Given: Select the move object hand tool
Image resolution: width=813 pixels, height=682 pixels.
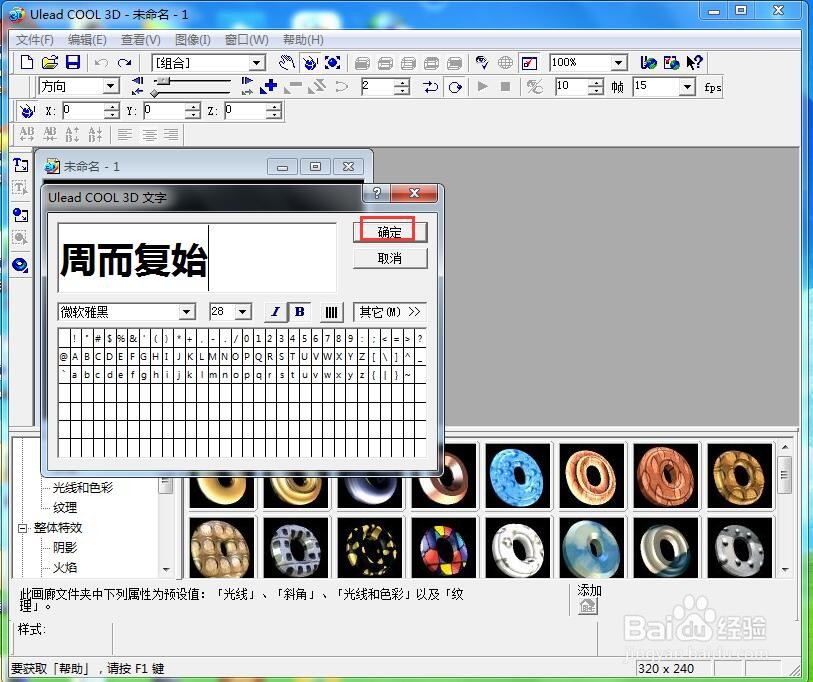Looking at the screenshot, I should click(x=287, y=63).
